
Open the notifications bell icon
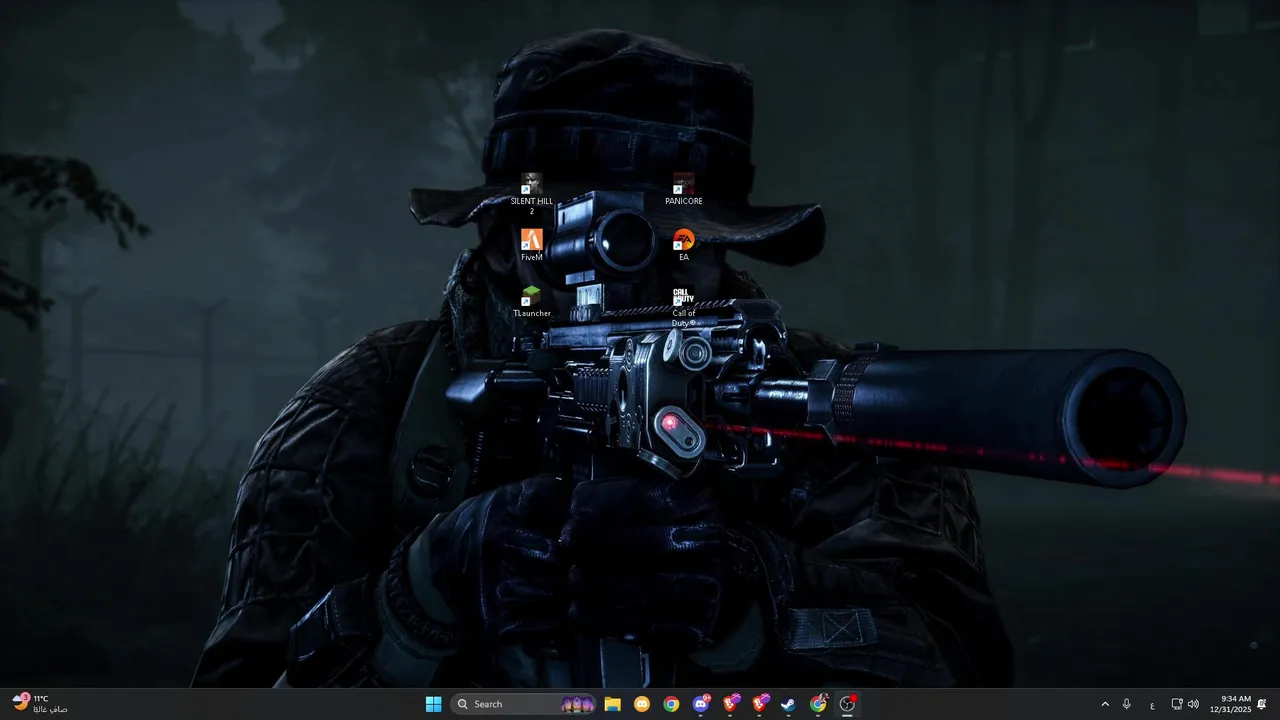[1262, 704]
